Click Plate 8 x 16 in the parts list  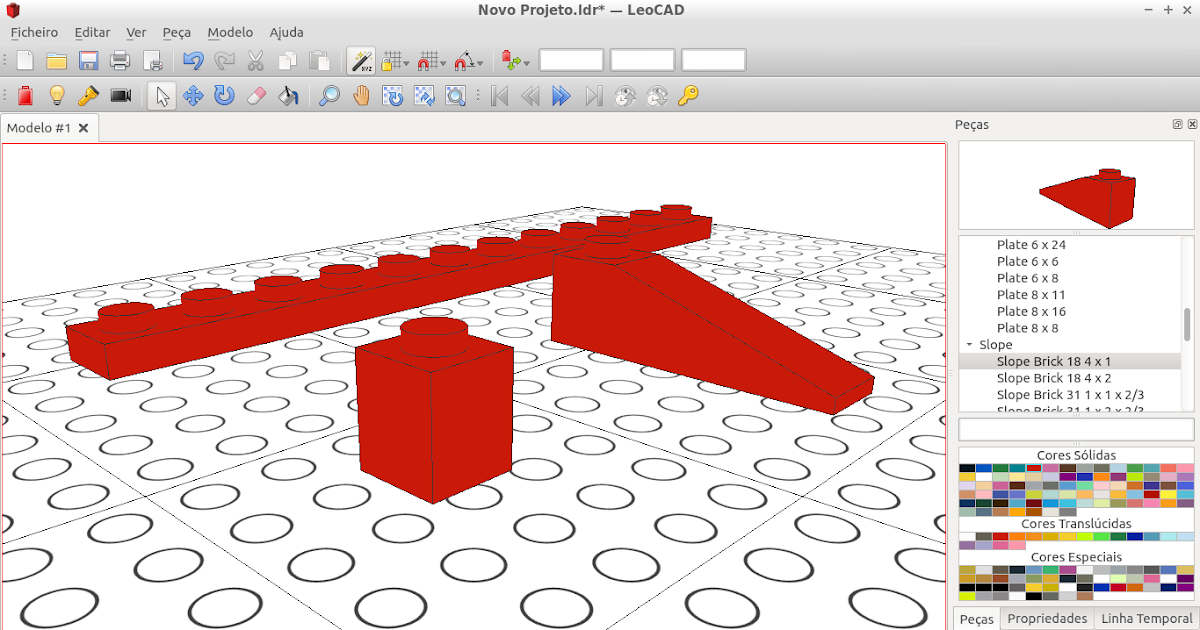point(1031,311)
